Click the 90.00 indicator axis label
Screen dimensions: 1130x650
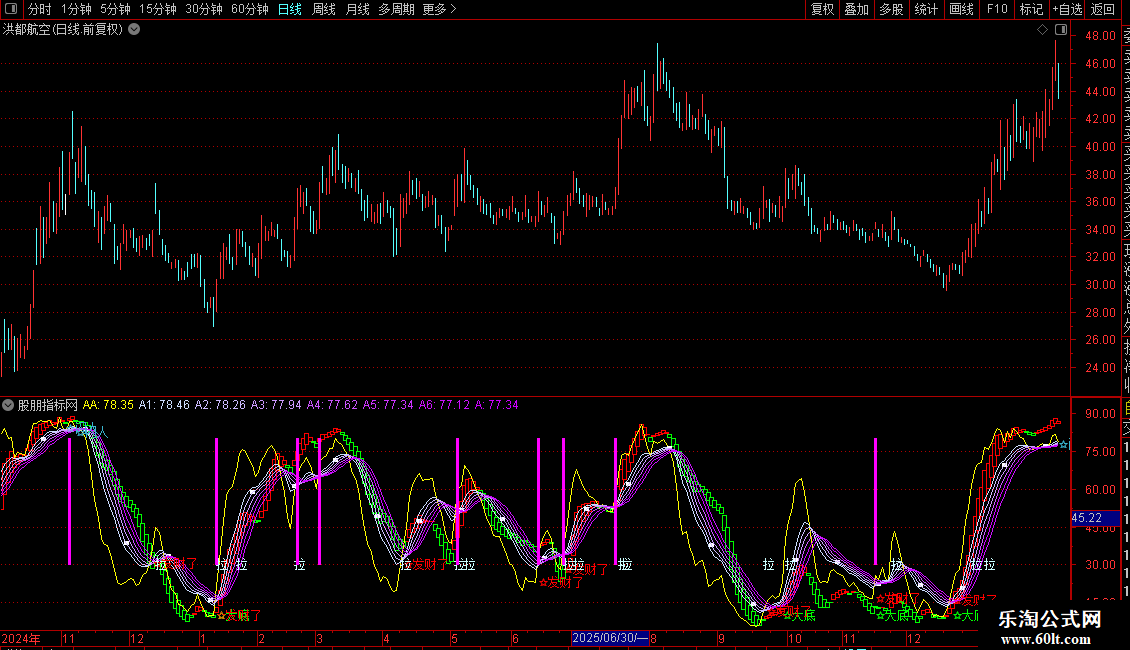click(x=1100, y=414)
